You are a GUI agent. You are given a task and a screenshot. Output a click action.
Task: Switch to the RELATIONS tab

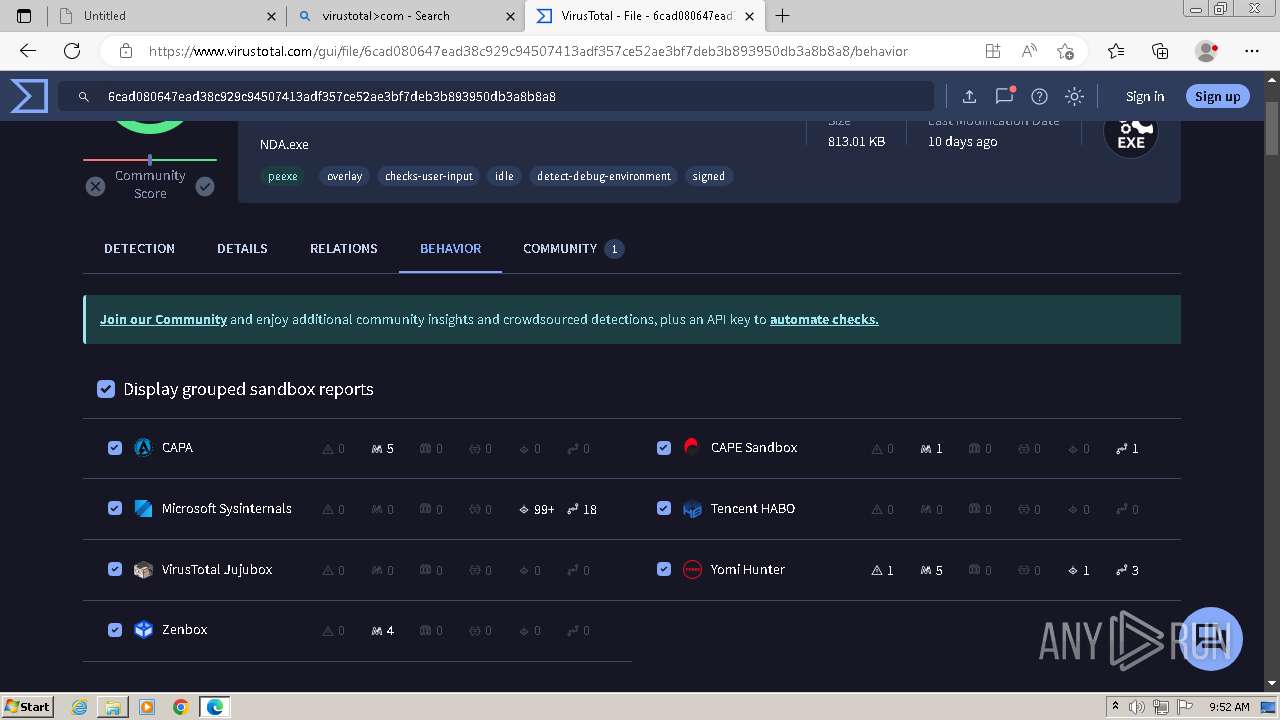point(344,248)
